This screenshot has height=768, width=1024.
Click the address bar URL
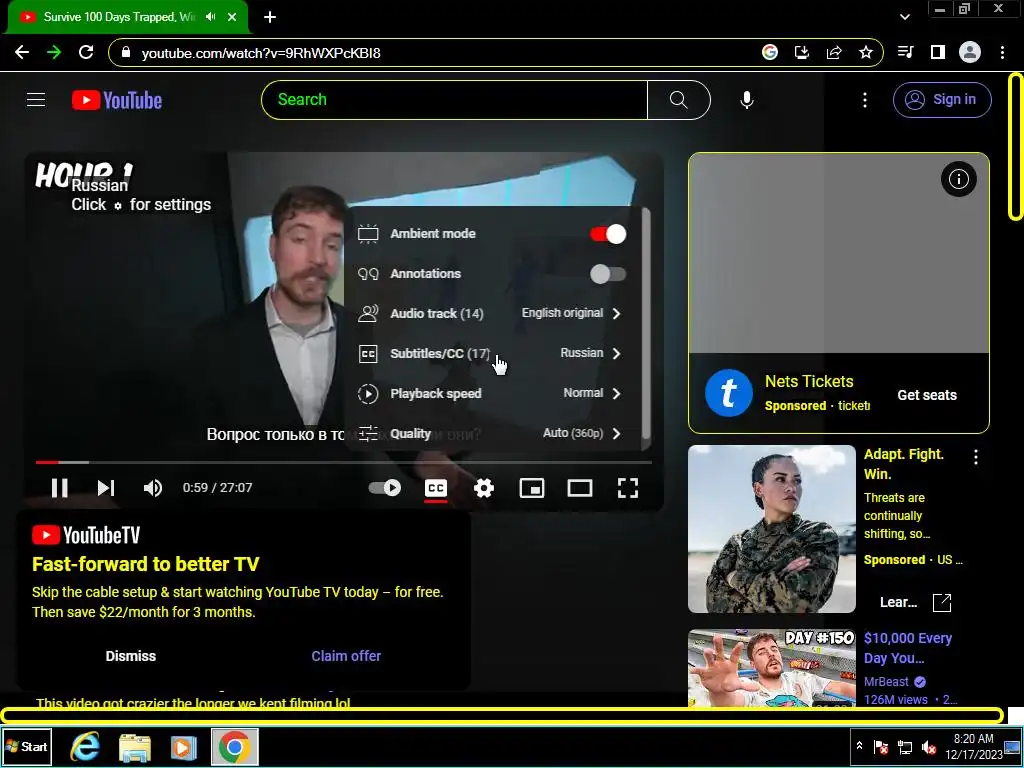(261, 53)
